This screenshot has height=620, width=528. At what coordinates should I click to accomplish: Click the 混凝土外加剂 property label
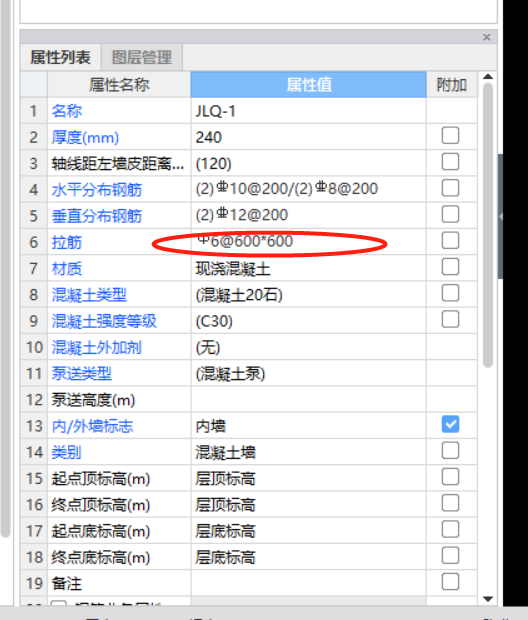[x=97, y=348]
